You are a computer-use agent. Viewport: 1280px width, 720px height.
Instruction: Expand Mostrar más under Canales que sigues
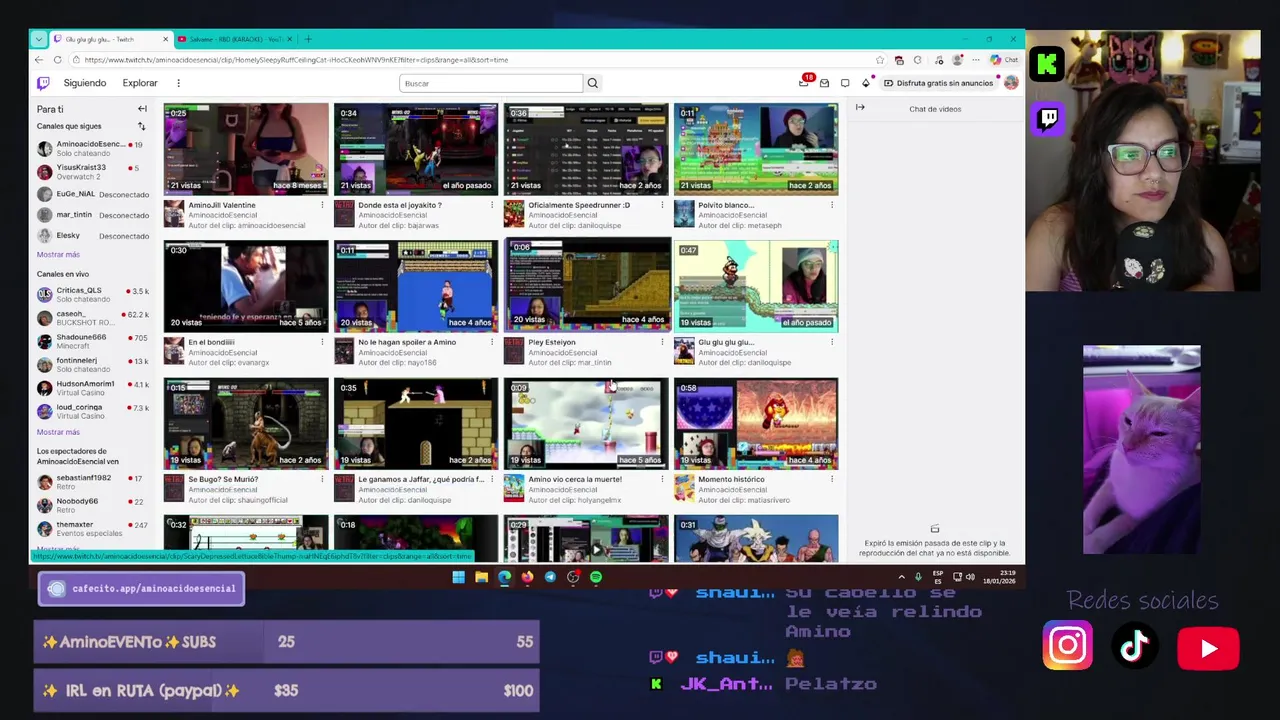58,255
